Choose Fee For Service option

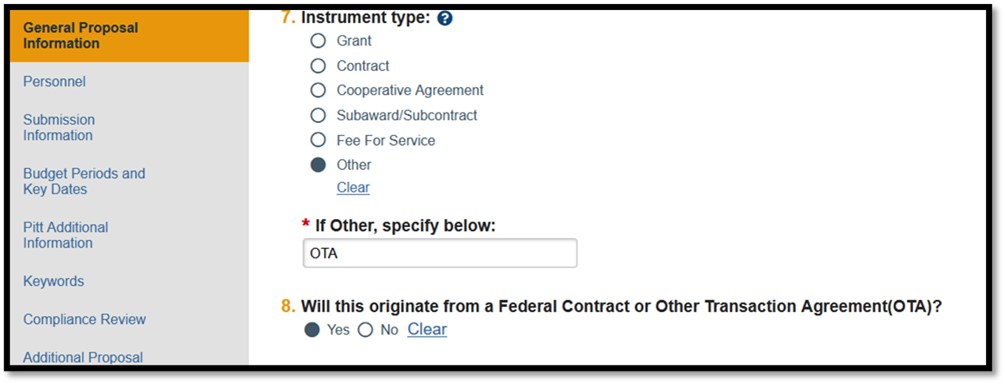click(318, 140)
